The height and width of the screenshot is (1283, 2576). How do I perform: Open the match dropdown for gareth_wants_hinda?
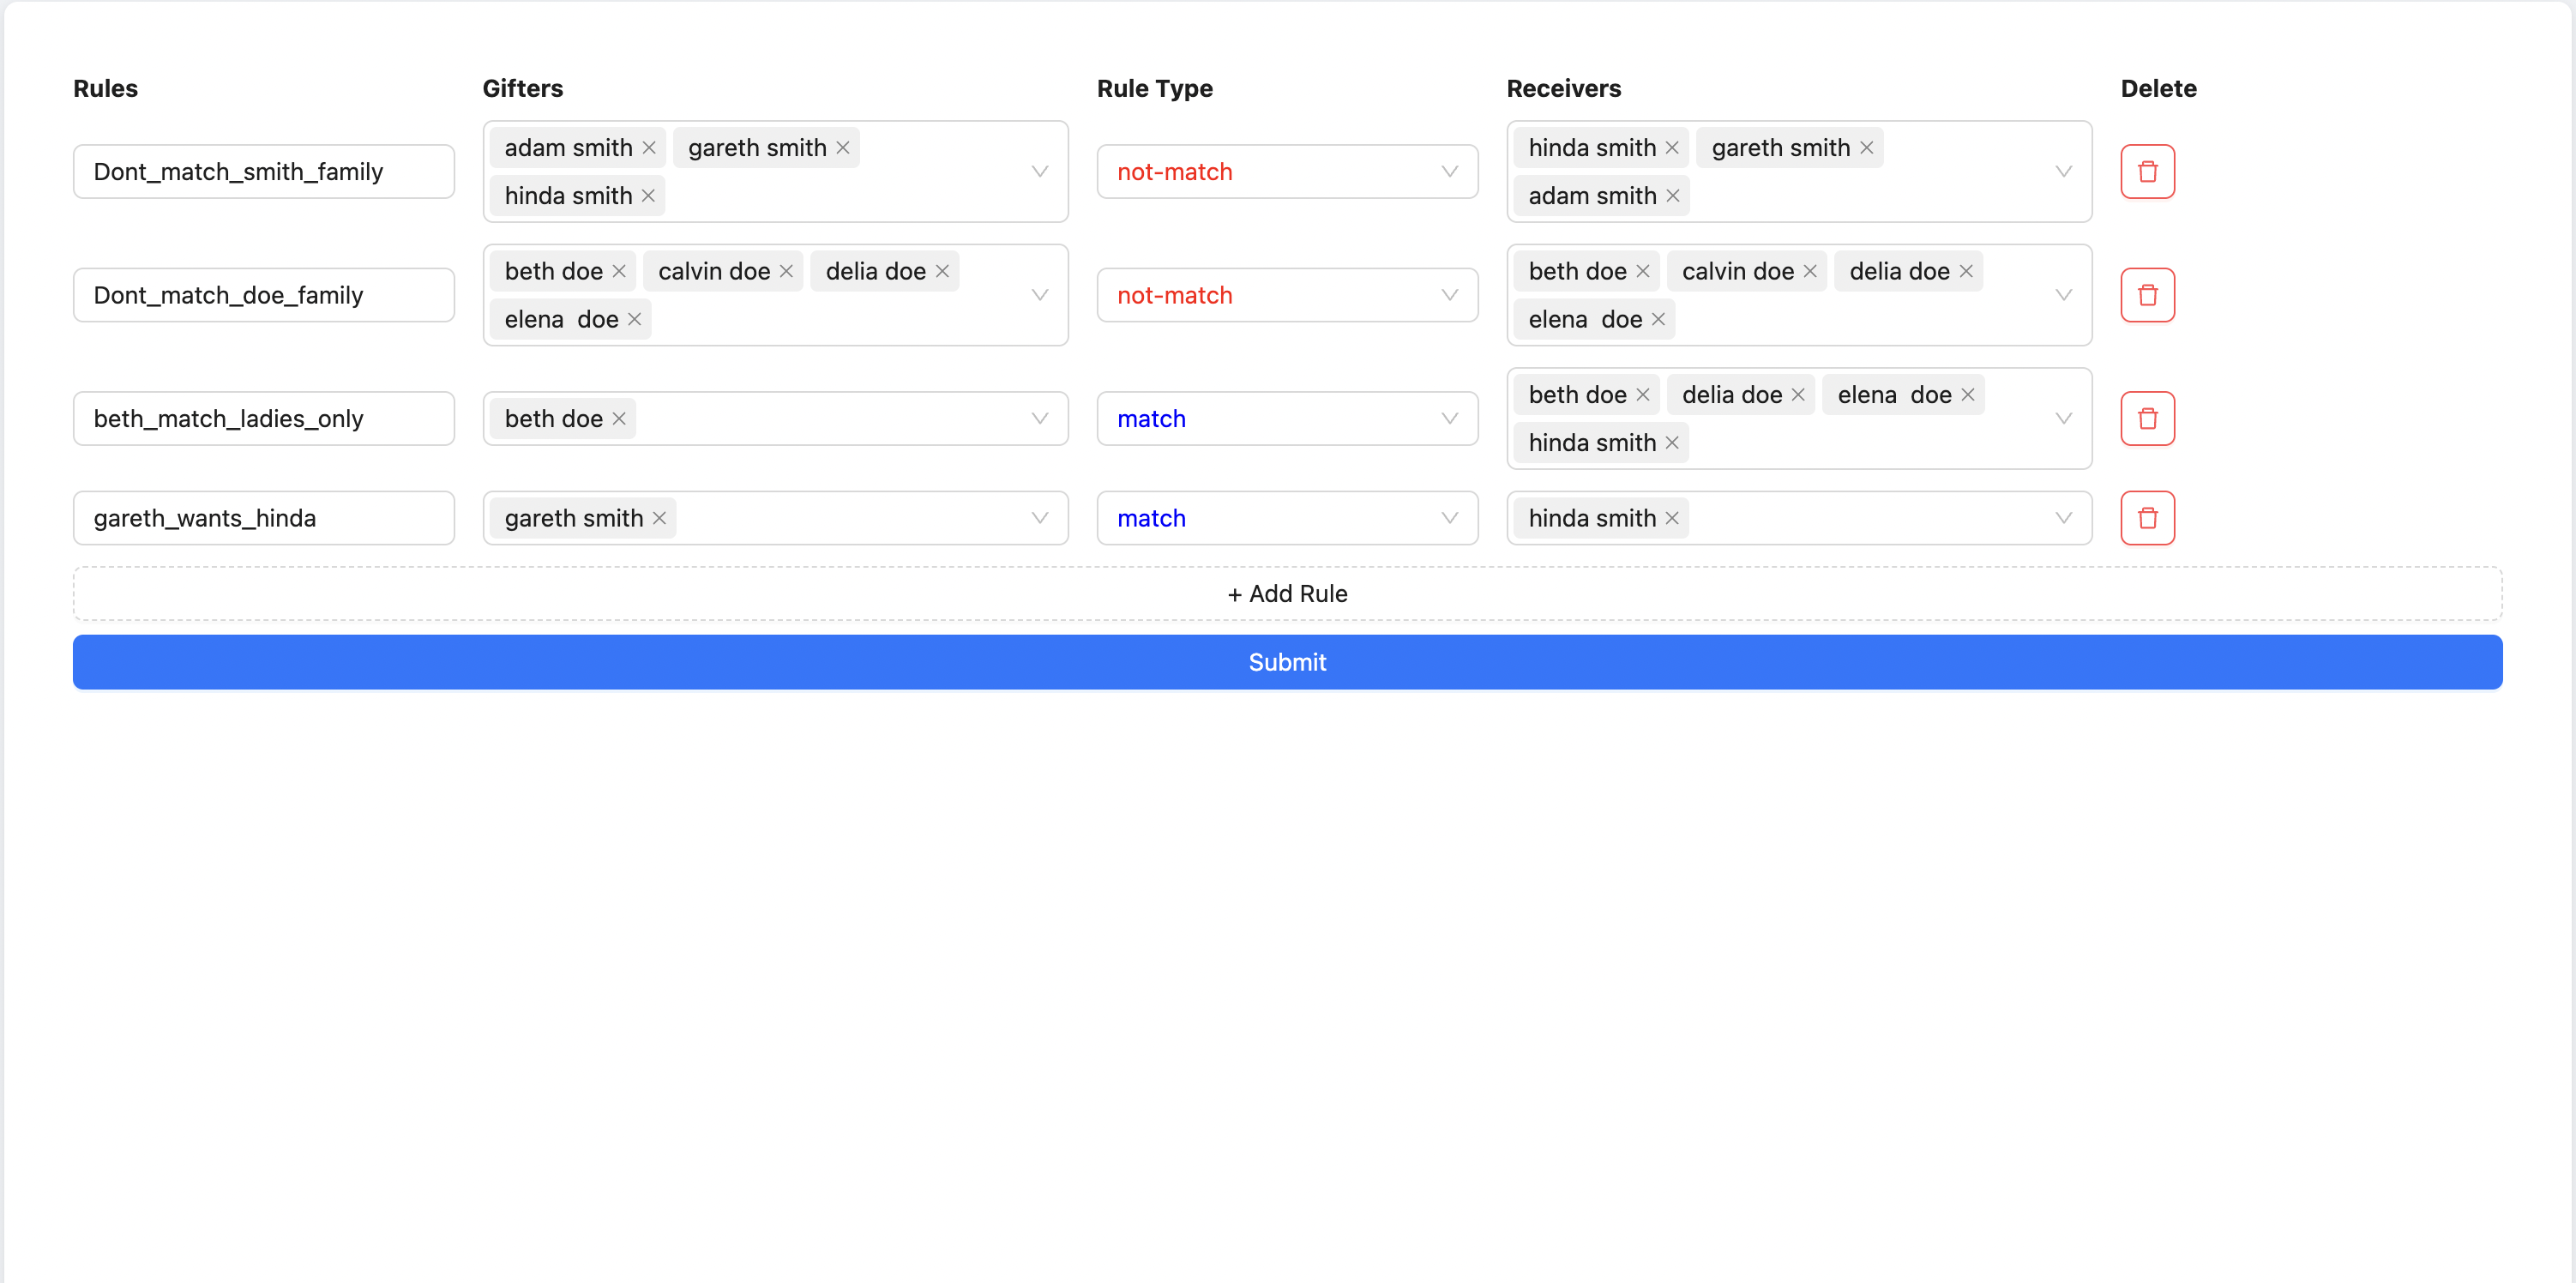[1286, 518]
